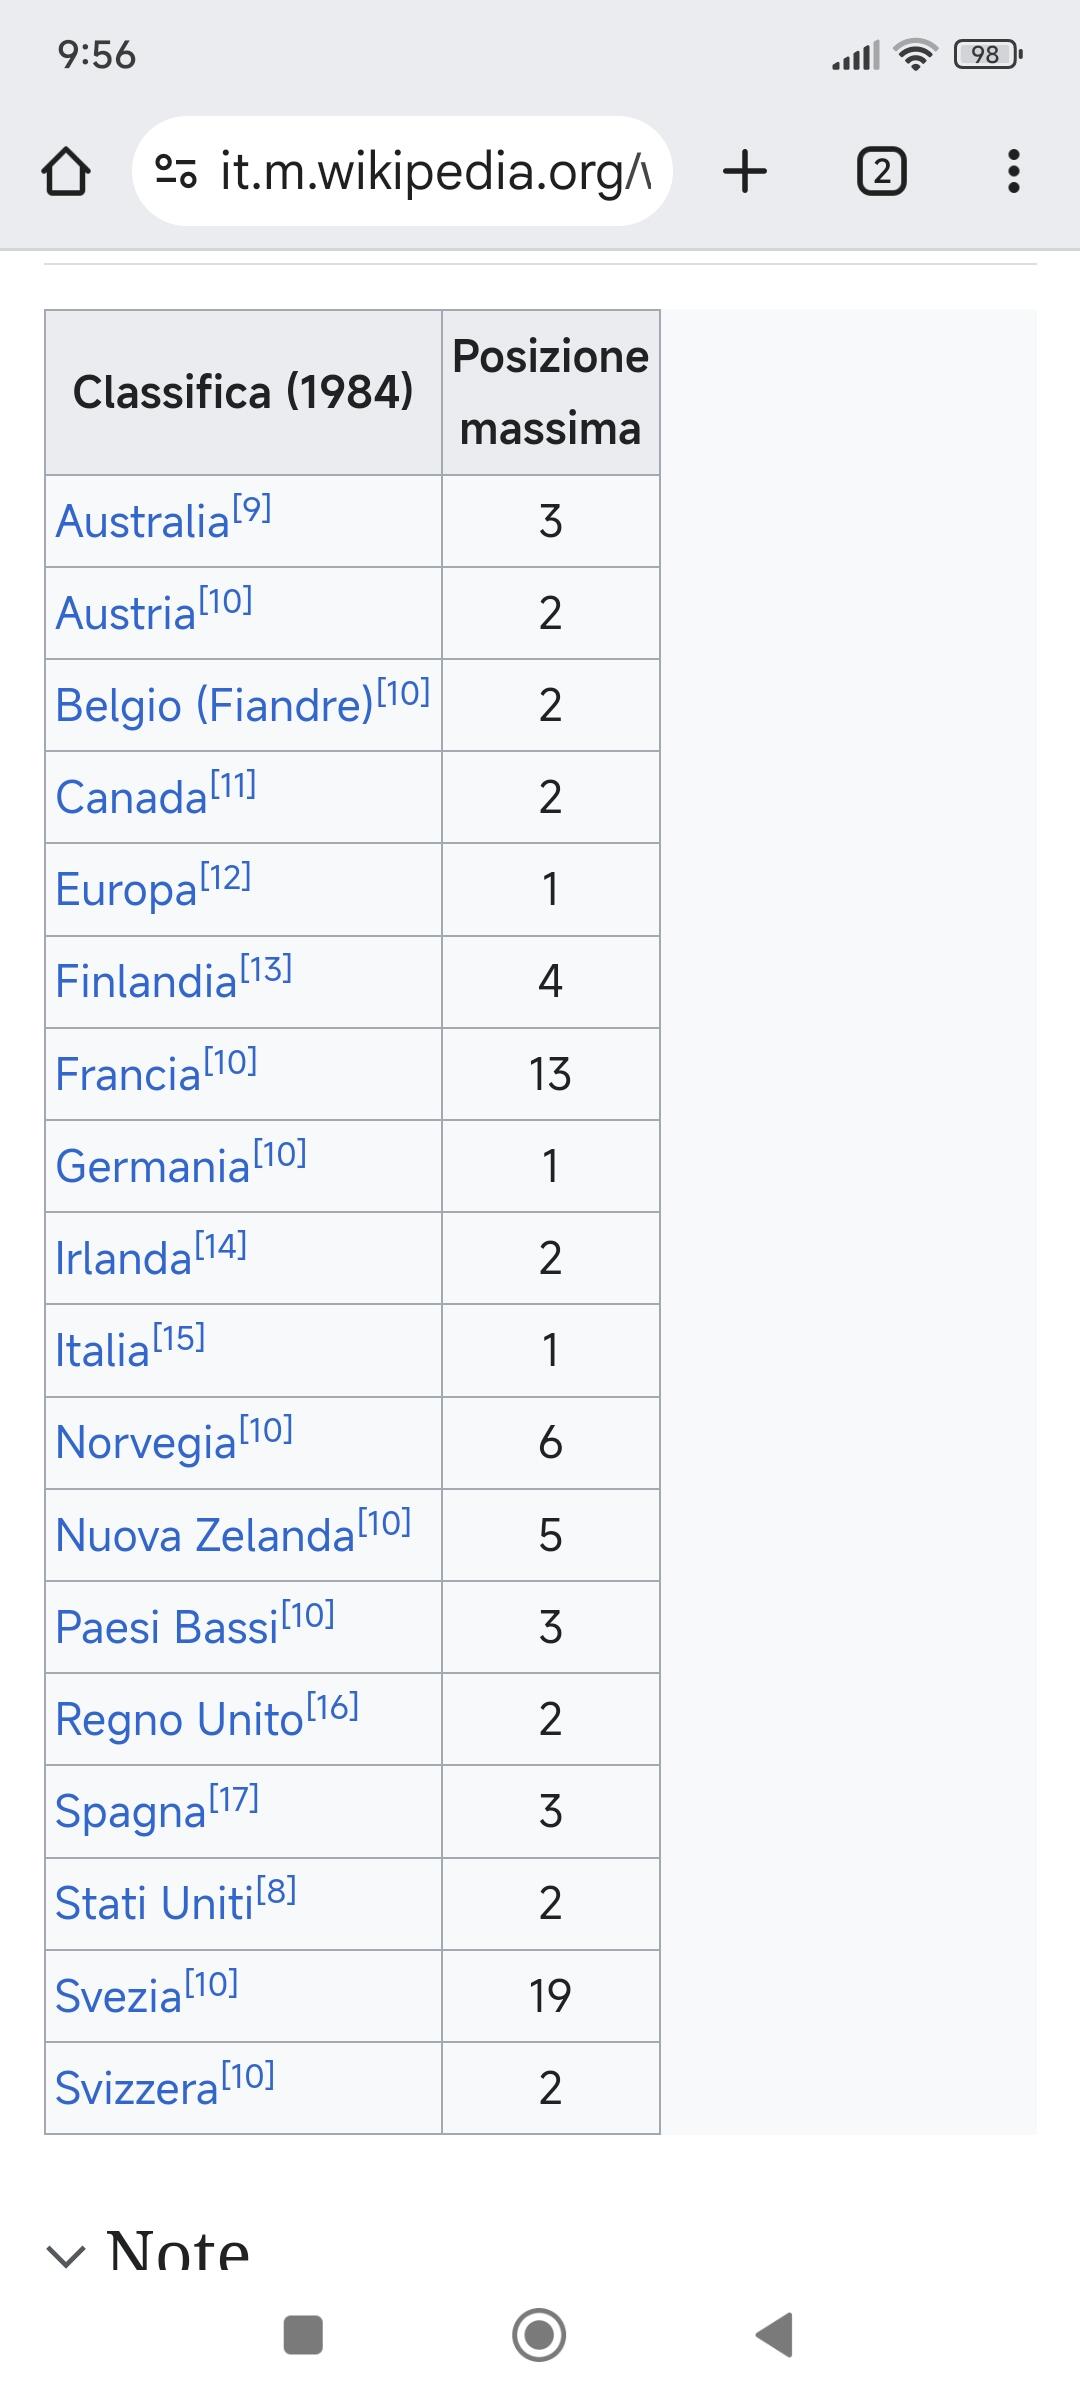Open the Belgio (Fiandre) link
The image size is (1080, 2400).
pos(214,705)
